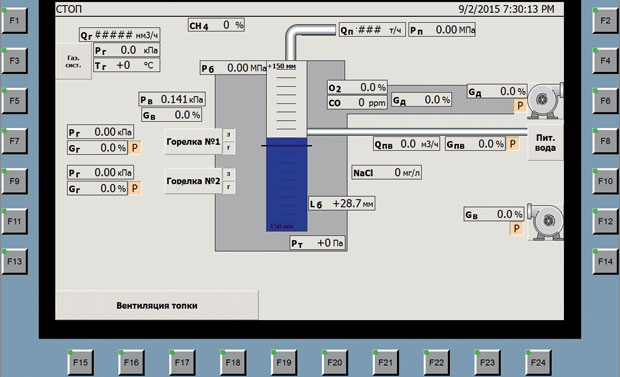Select the Tг +0 °C temperature field
Screen dimensions: 620x377
(127, 65)
